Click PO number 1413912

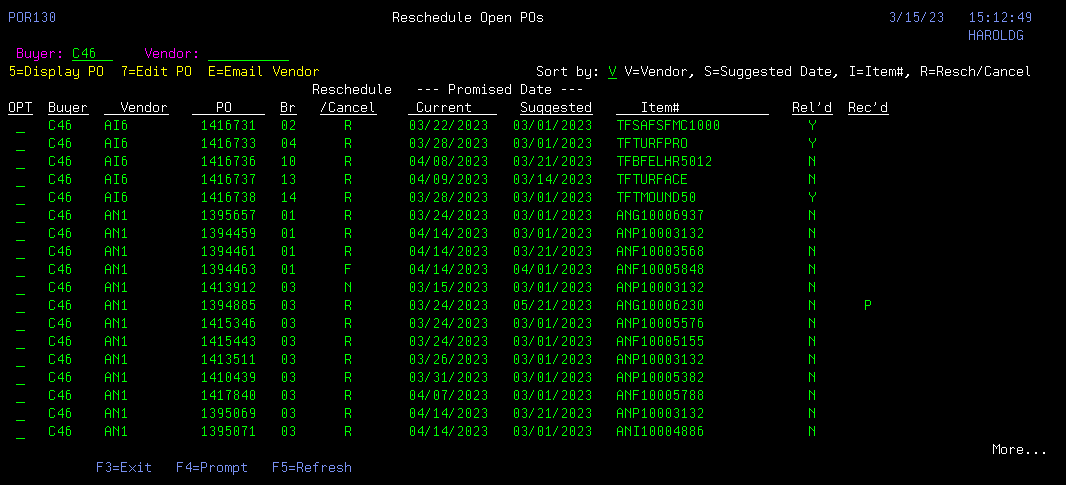pyautogui.click(x=228, y=288)
